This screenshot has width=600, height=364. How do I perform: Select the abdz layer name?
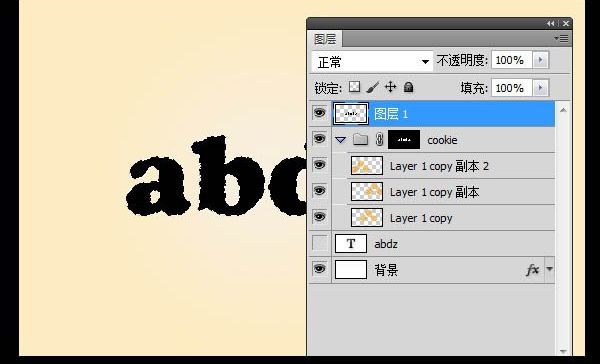tap(386, 244)
